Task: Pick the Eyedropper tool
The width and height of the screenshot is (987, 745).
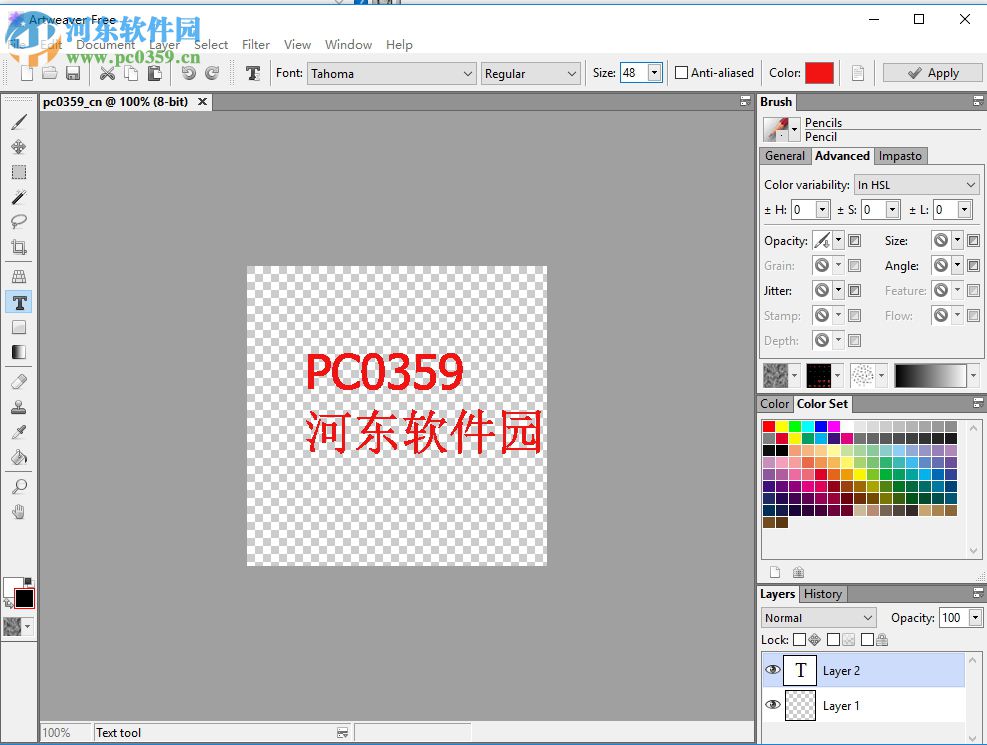Action: point(19,431)
